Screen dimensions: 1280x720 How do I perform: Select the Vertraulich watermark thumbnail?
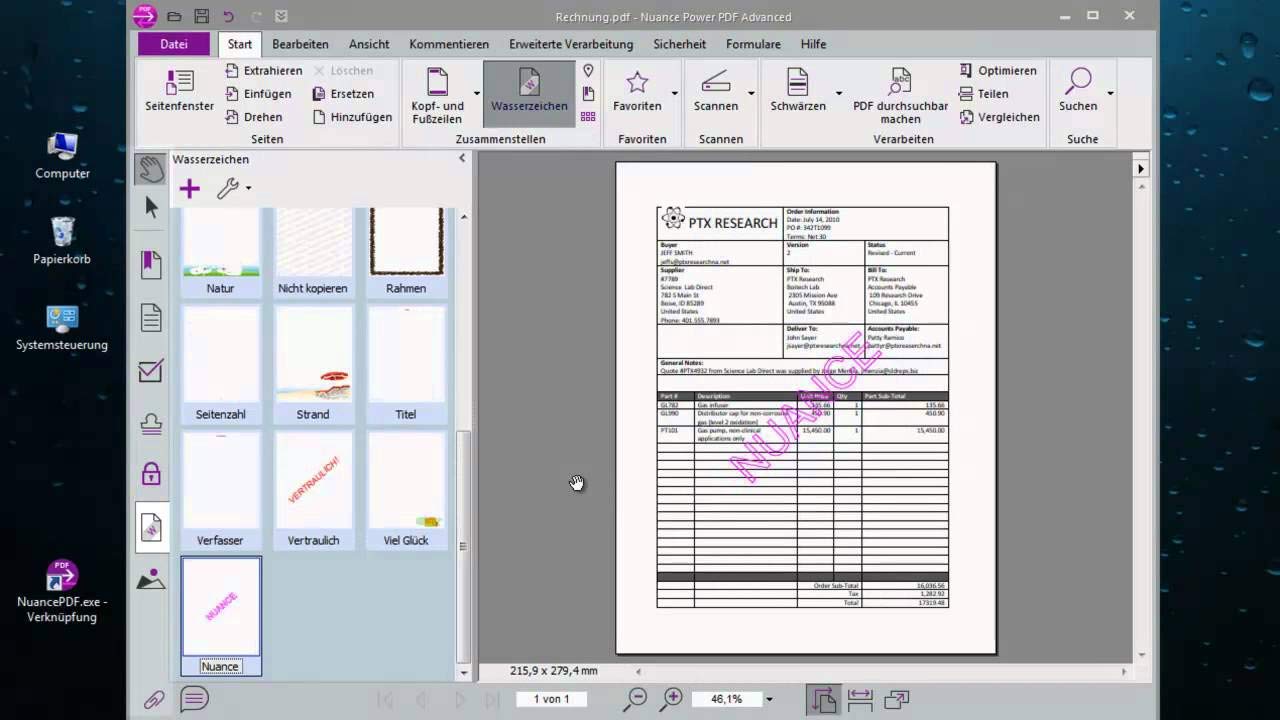[313, 489]
